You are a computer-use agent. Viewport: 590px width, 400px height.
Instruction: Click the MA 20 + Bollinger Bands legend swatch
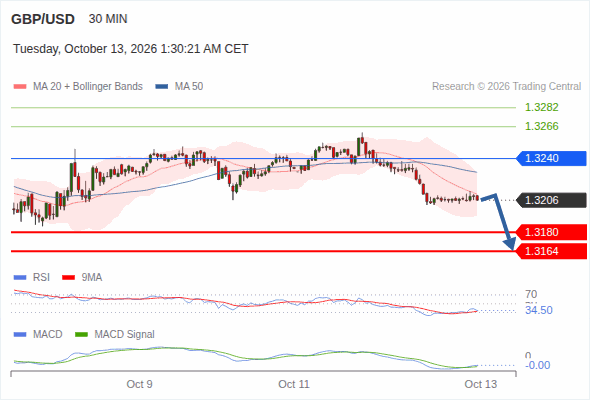20,87
